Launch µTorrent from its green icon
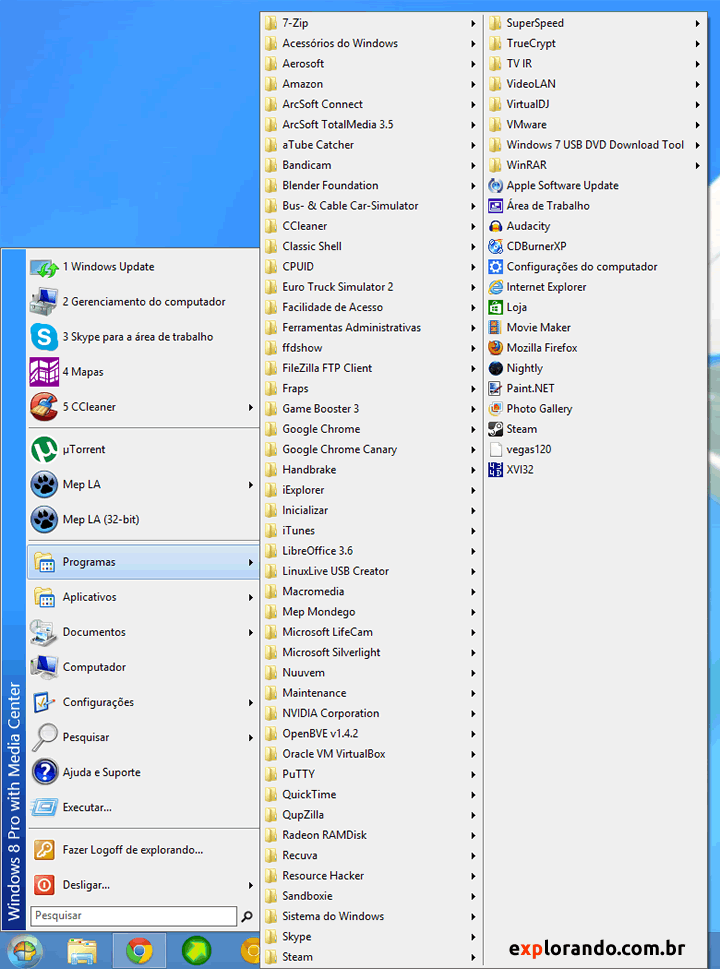This screenshot has width=720, height=969. point(44,449)
